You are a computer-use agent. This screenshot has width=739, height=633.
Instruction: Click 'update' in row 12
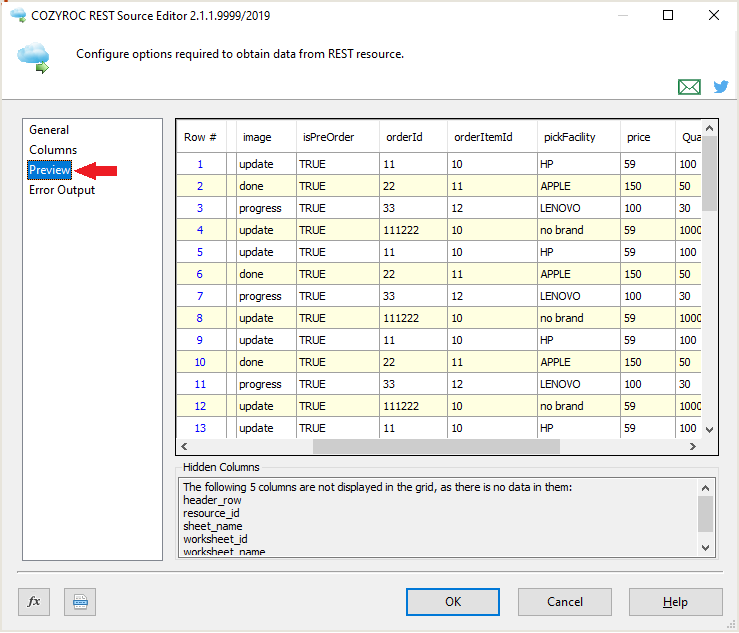click(266, 406)
